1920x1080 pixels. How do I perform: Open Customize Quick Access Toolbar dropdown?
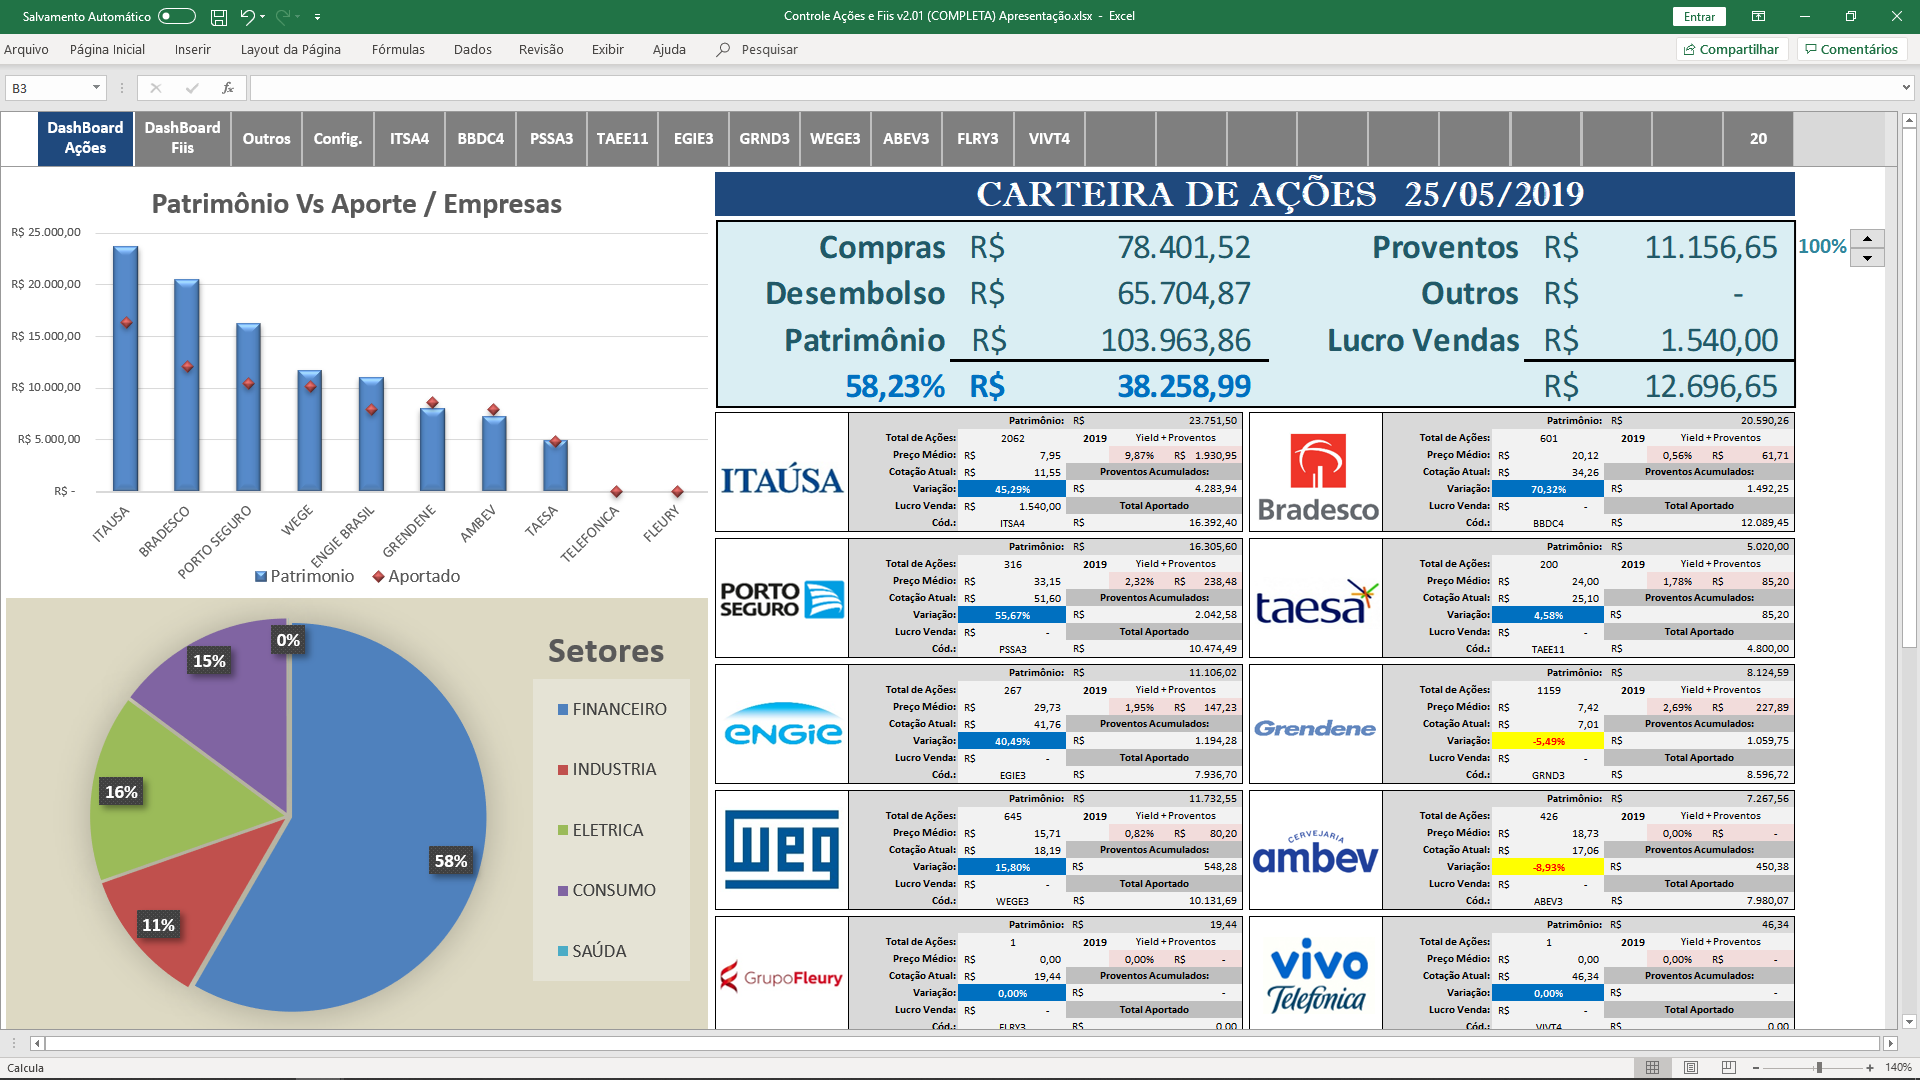point(317,17)
